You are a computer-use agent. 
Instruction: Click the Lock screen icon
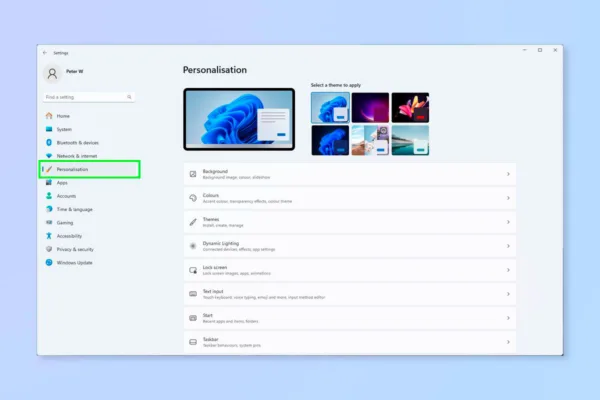click(193, 270)
